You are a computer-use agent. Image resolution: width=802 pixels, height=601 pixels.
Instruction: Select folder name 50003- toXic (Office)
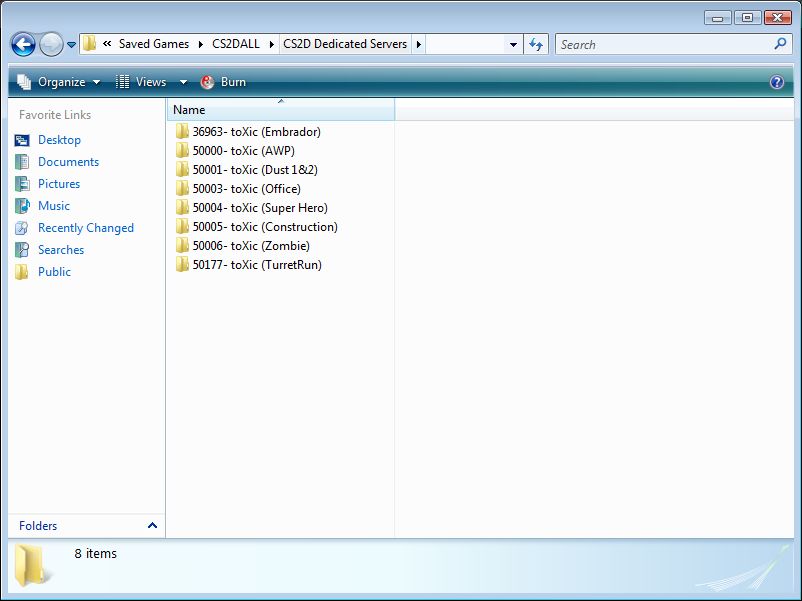(x=247, y=189)
